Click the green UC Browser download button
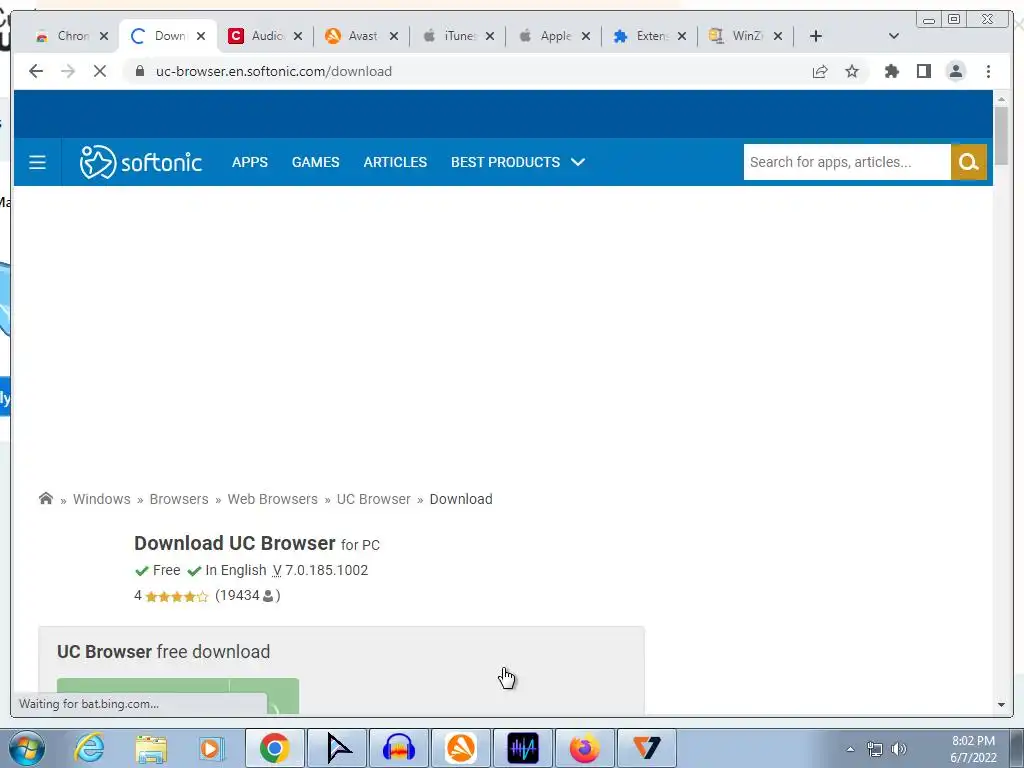This screenshot has width=1024, height=768. tap(178, 696)
